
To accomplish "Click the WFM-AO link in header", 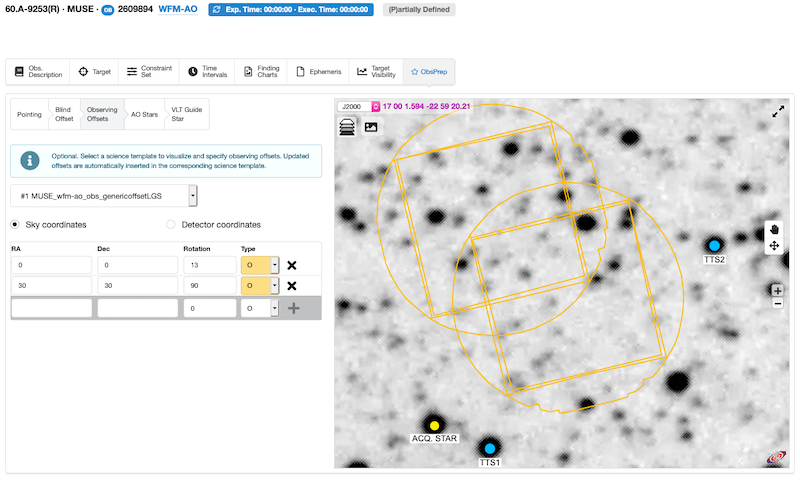I will [x=179, y=10].
